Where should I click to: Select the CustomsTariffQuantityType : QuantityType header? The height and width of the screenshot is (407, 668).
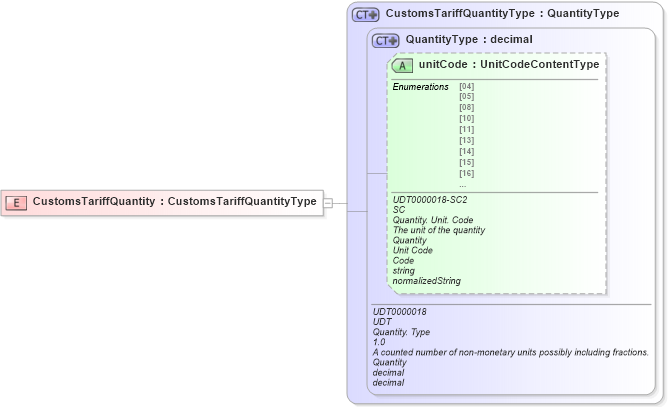(502, 14)
